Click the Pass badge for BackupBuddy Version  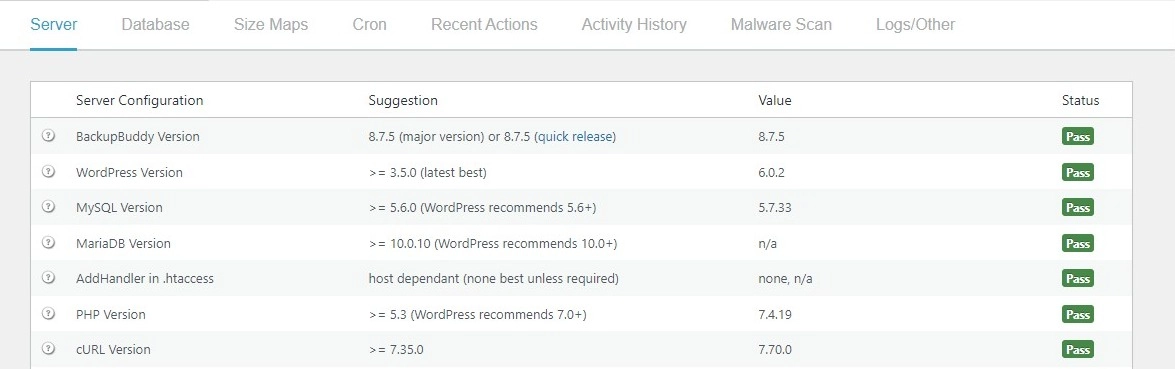coord(1078,136)
